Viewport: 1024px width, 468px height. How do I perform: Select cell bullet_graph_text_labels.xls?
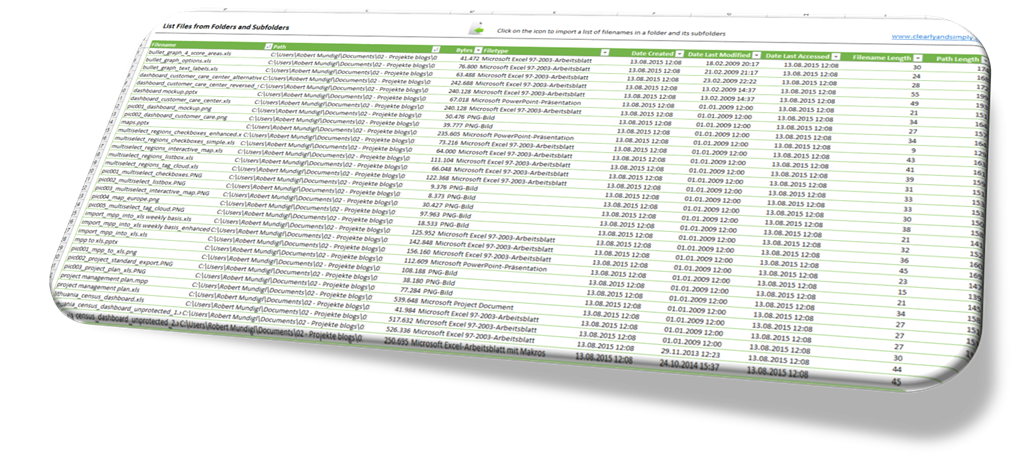[180, 67]
